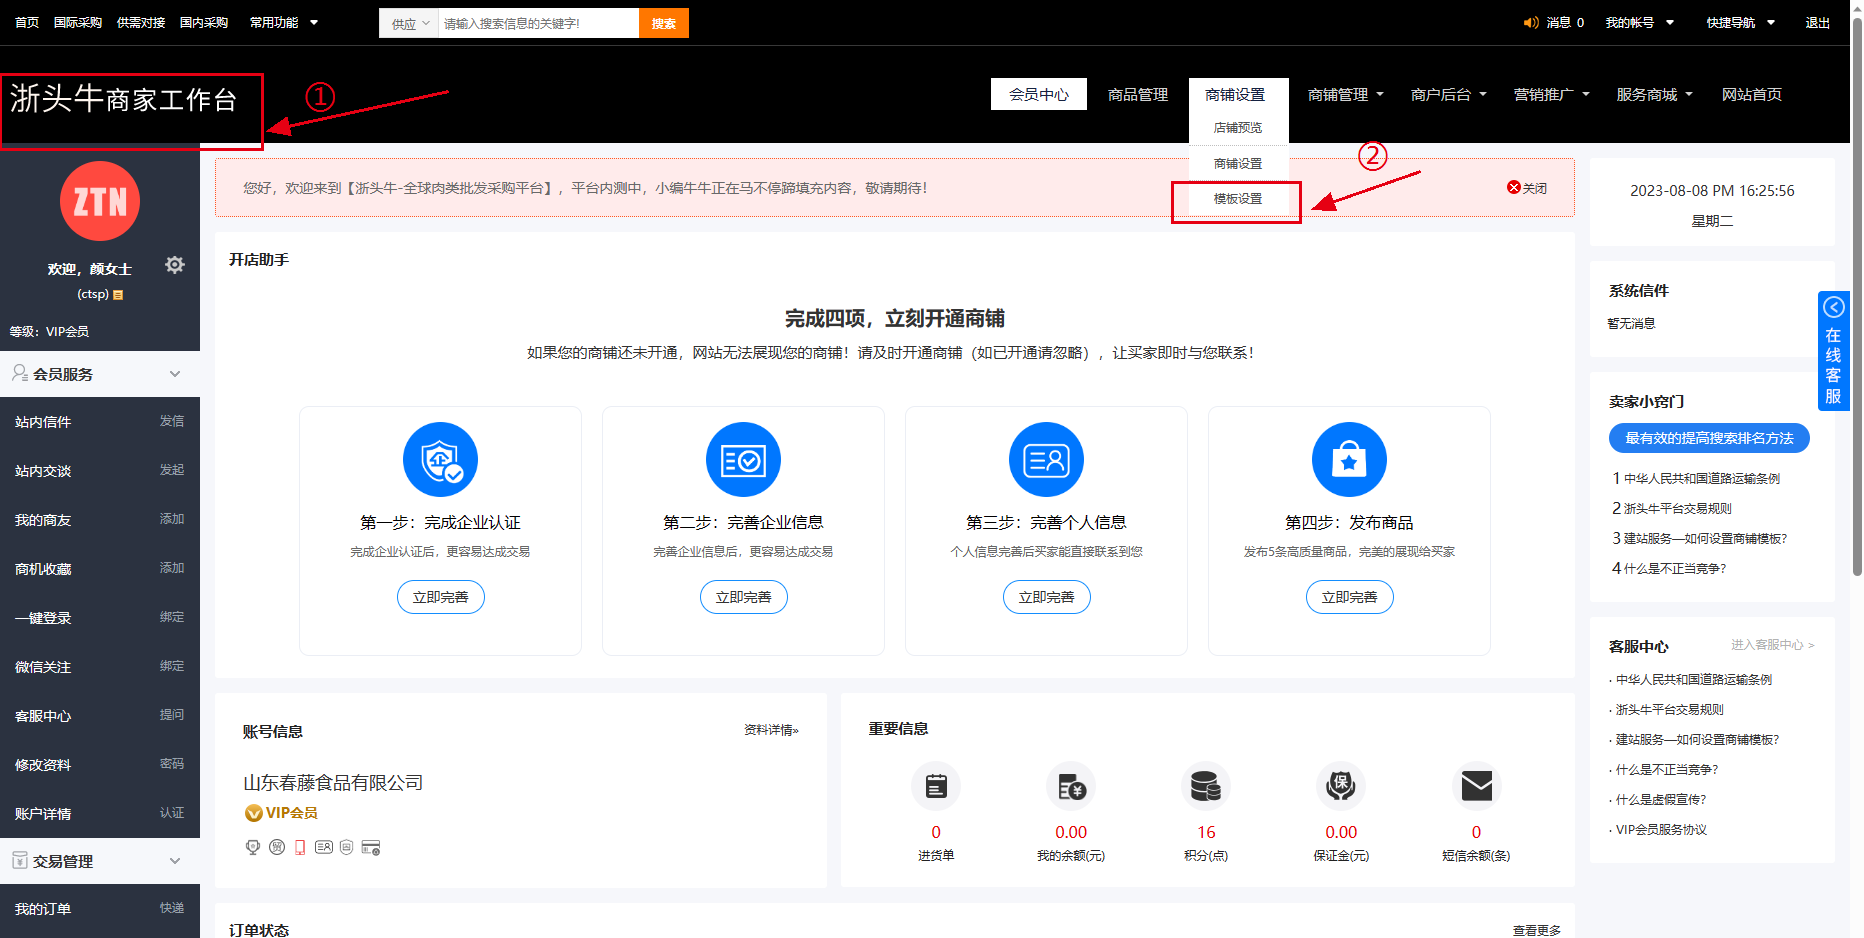Open the 商品管理 menu
The height and width of the screenshot is (938, 1864).
pos(1138,94)
